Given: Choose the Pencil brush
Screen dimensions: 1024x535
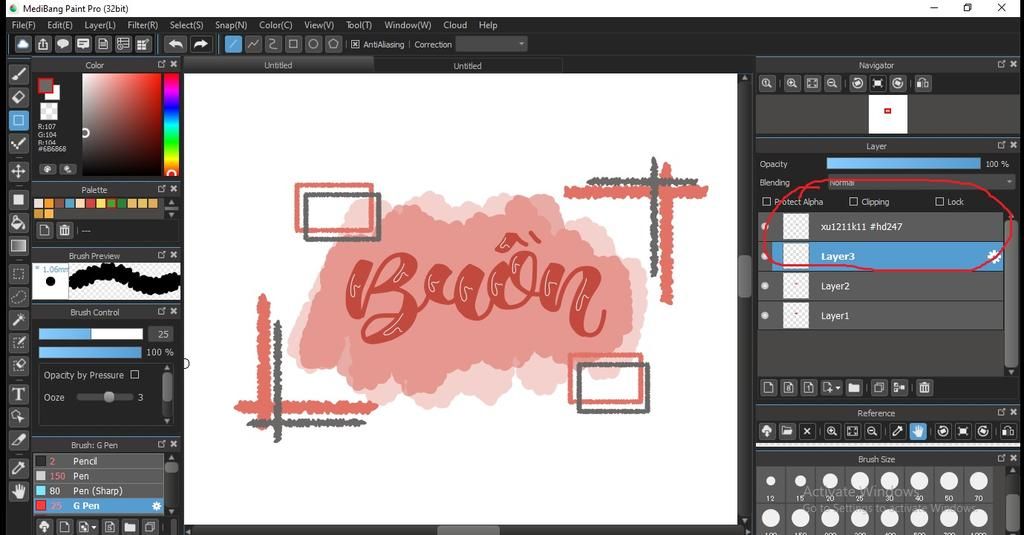Looking at the screenshot, I should point(99,461).
